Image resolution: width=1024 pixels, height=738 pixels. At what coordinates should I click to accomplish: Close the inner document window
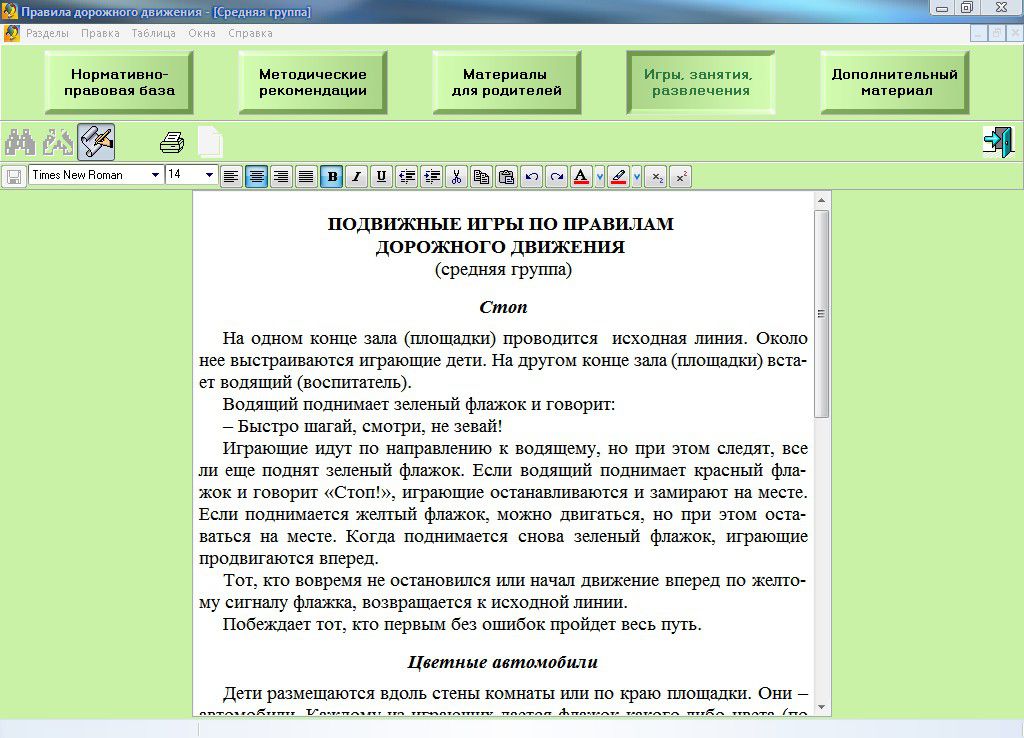pyautogui.click(x=1014, y=34)
